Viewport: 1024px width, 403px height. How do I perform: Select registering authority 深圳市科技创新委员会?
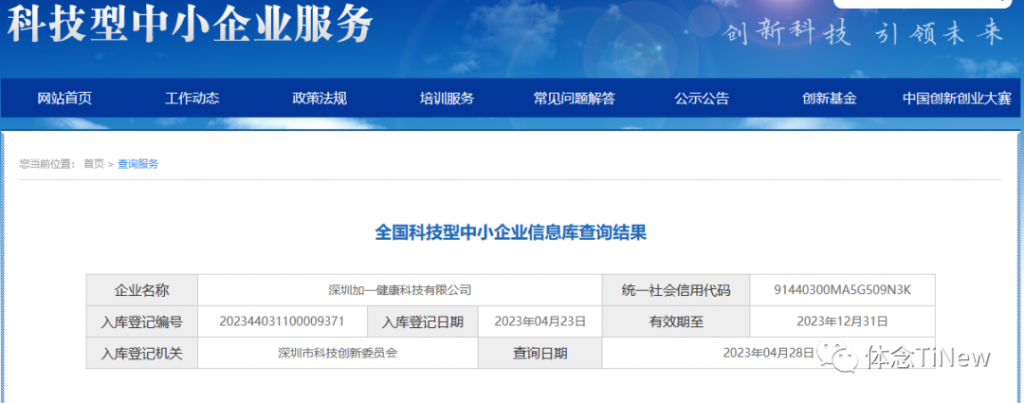pyautogui.click(x=338, y=353)
